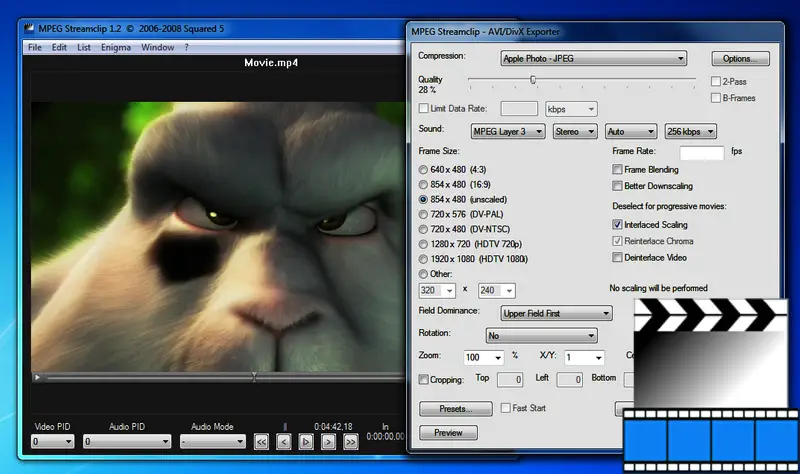Select the Other frame size option
800x474 pixels.
tap(423, 274)
